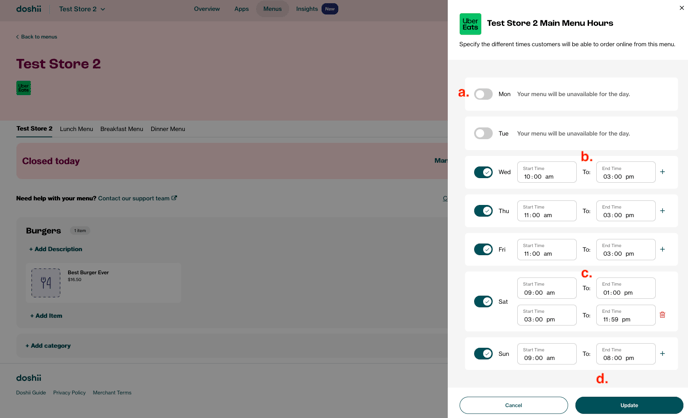The width and height of the screenshot is (688, 418).
Task: Edit Saturday first start time 09:00 am
Action: click(547, 288)
